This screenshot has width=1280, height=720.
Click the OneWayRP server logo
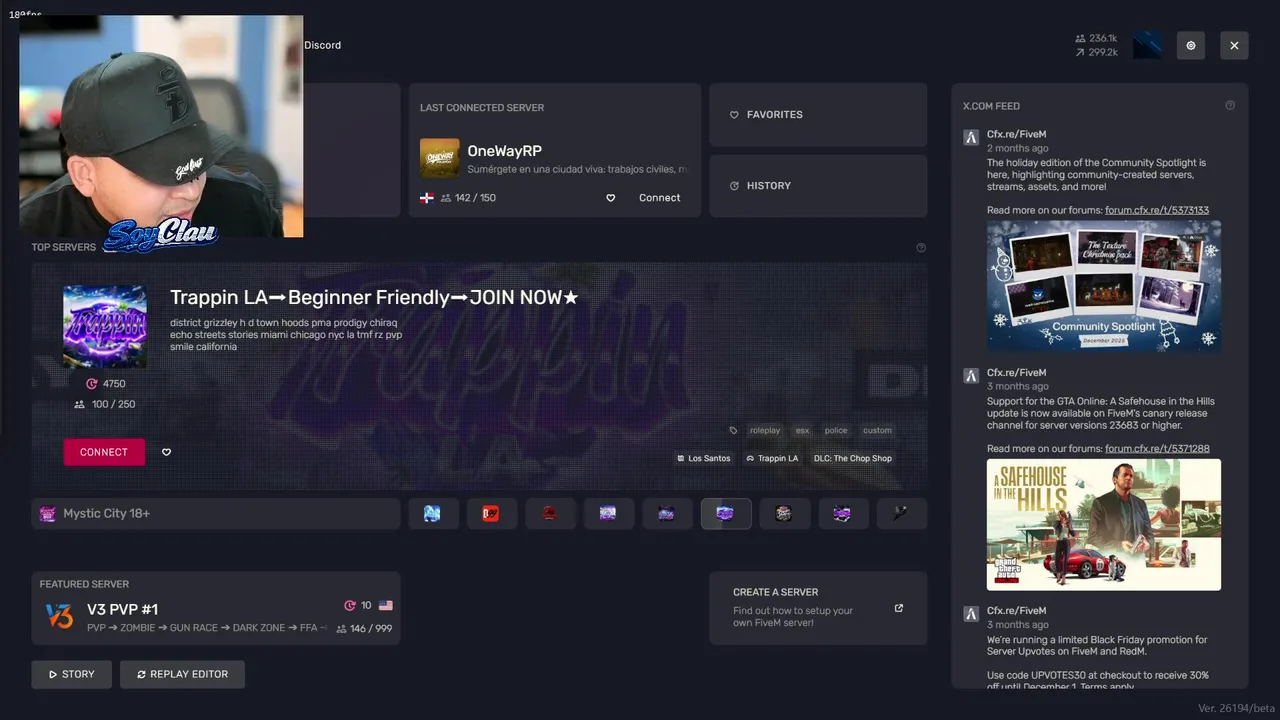point(439,158)
